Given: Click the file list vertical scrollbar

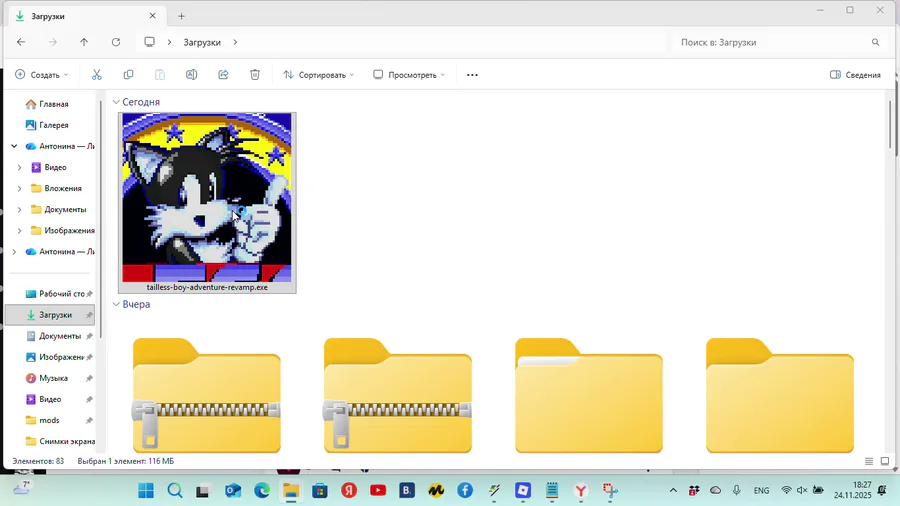Looking at the screenshot, I should (x=890, y=125).
